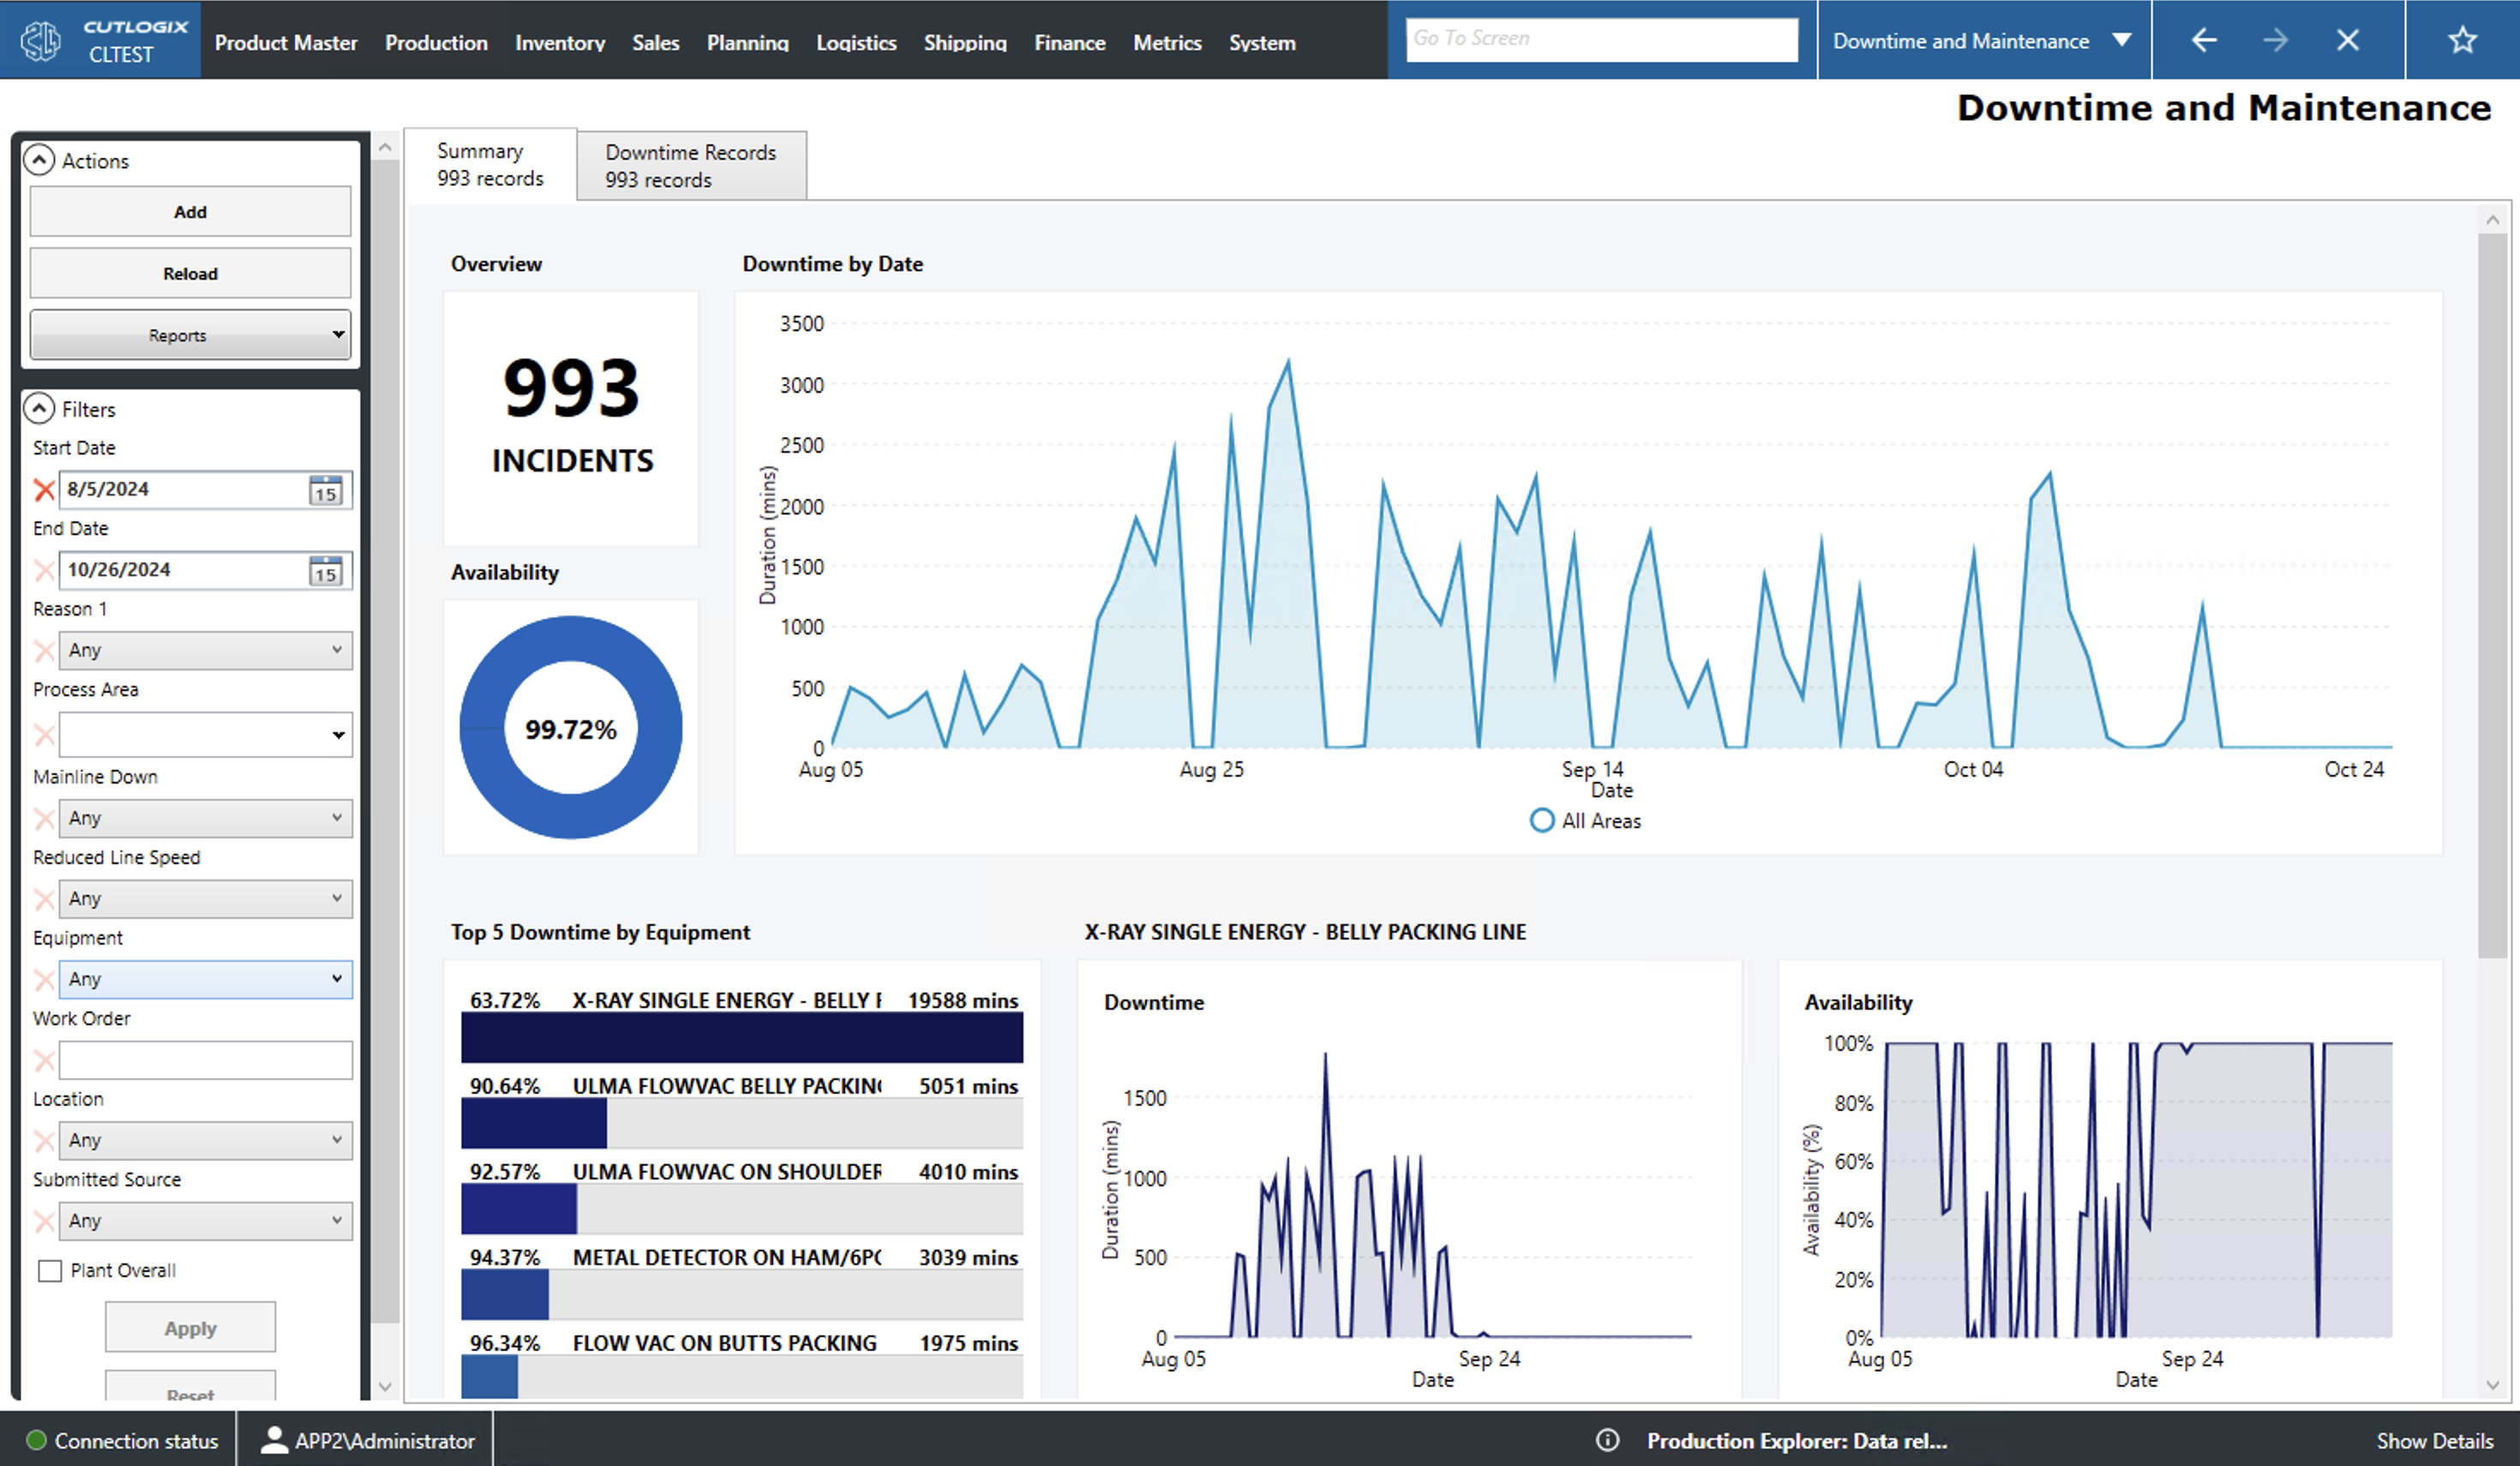Click the back arrow navigation icon
2520x1466 pixels.
point(2203,40)
